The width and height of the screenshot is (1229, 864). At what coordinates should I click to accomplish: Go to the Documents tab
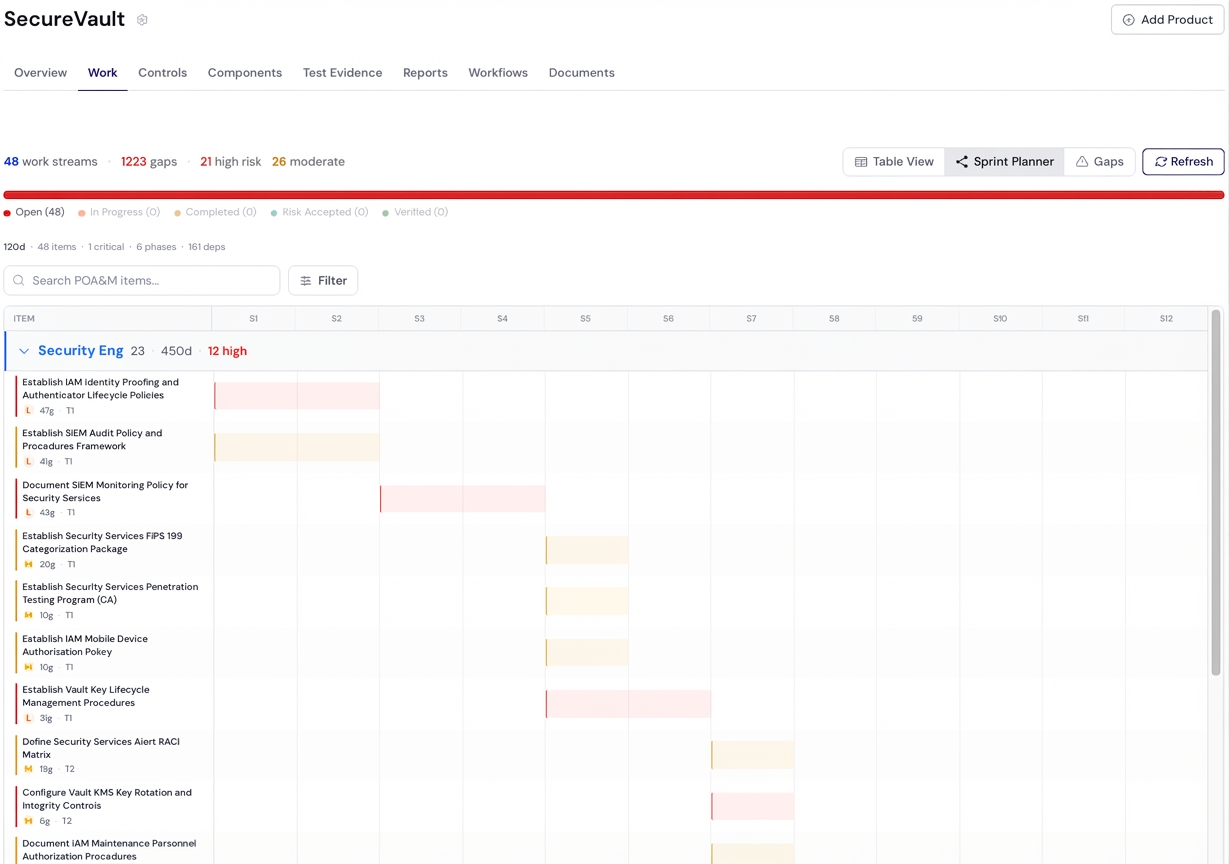(582, 73)
